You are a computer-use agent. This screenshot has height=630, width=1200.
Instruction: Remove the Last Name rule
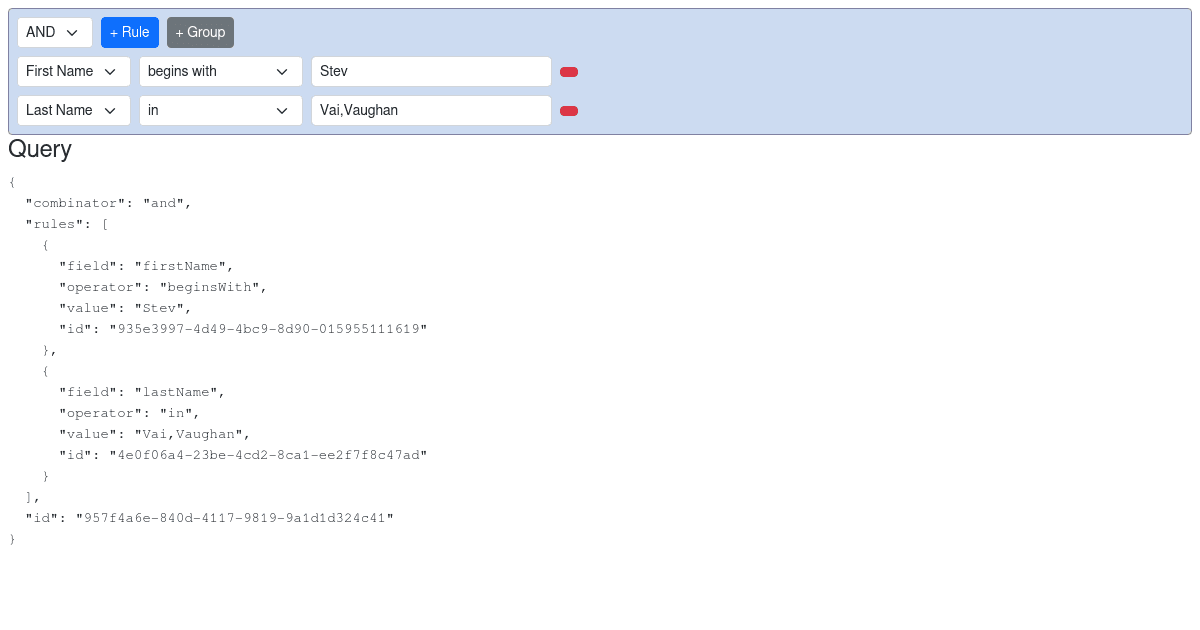[569, 111]
